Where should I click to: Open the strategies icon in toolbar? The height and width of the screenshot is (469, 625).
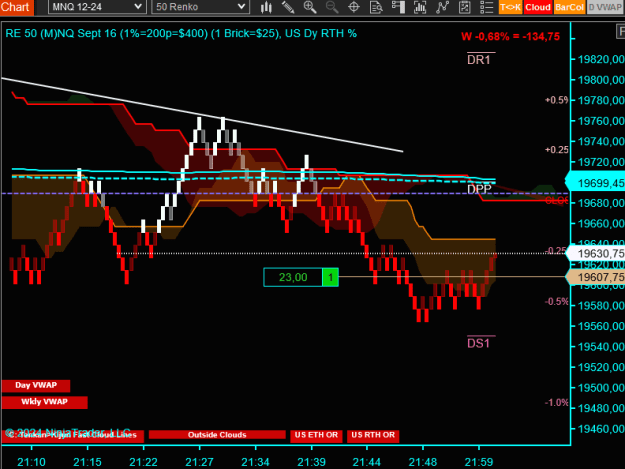pos(465,7)
